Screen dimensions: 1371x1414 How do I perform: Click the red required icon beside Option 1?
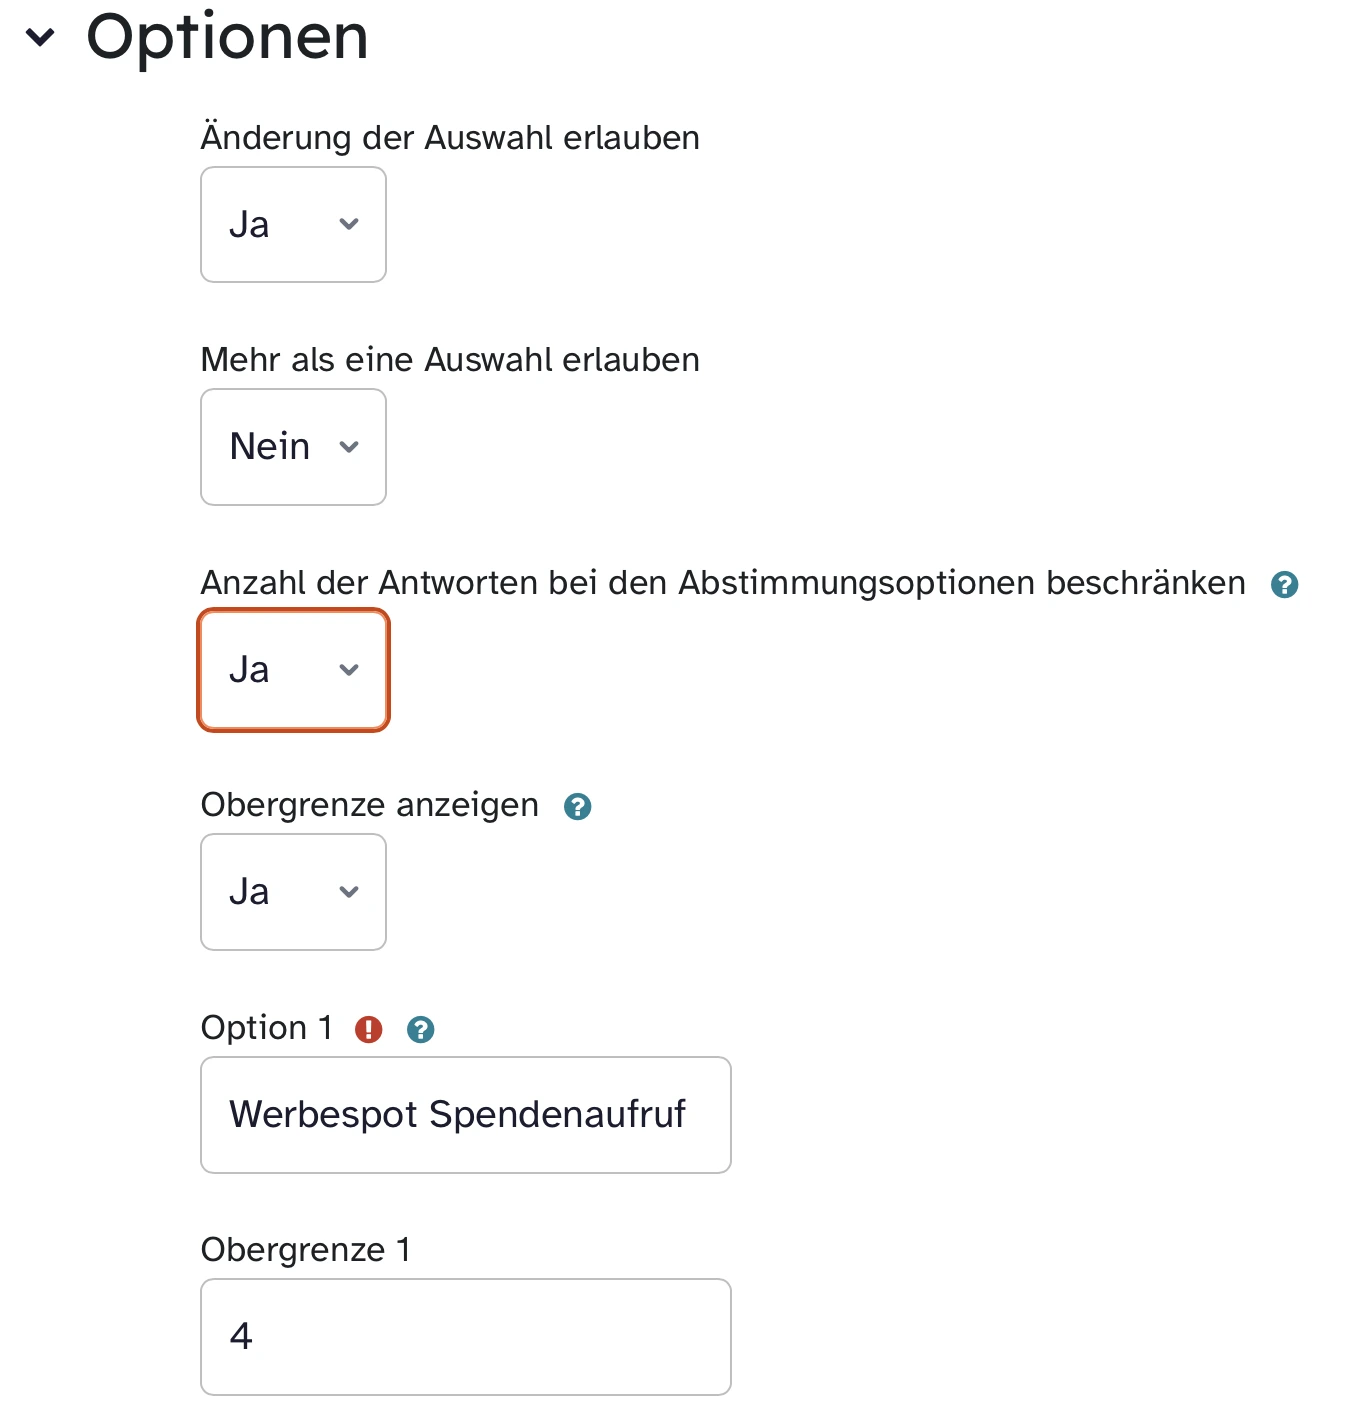pyautogui.click(x=369, y=1029)
